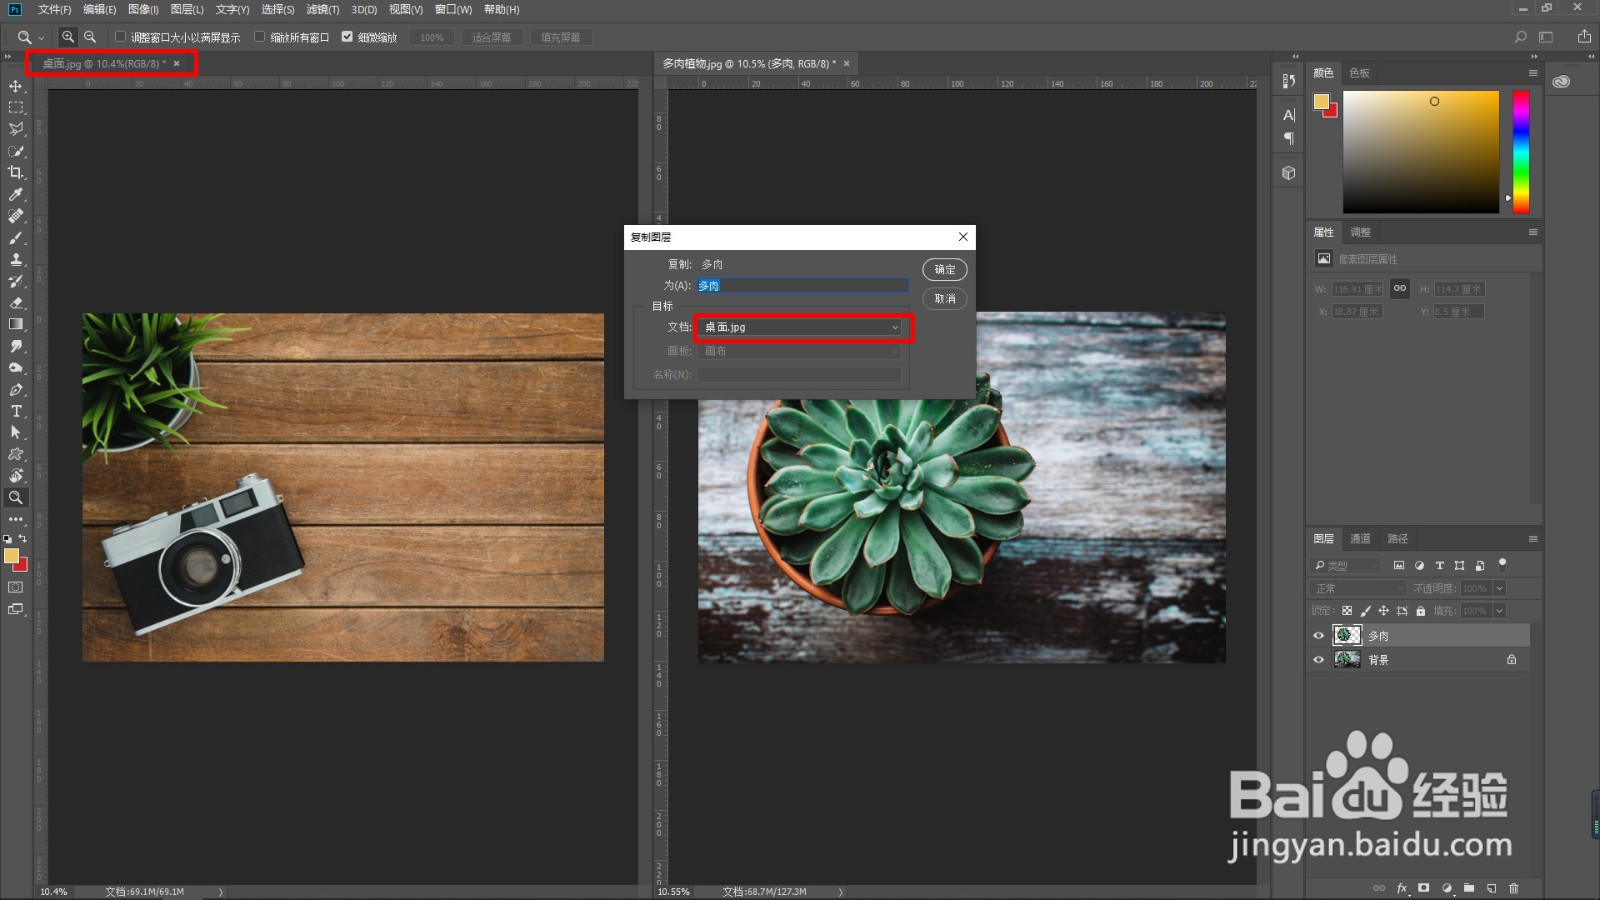Select the Smudge tool
The image size is (1600, 900).
pos(16,346)
